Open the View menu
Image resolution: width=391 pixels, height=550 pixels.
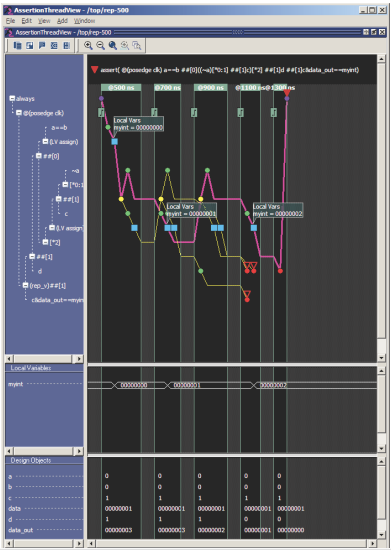44,21
